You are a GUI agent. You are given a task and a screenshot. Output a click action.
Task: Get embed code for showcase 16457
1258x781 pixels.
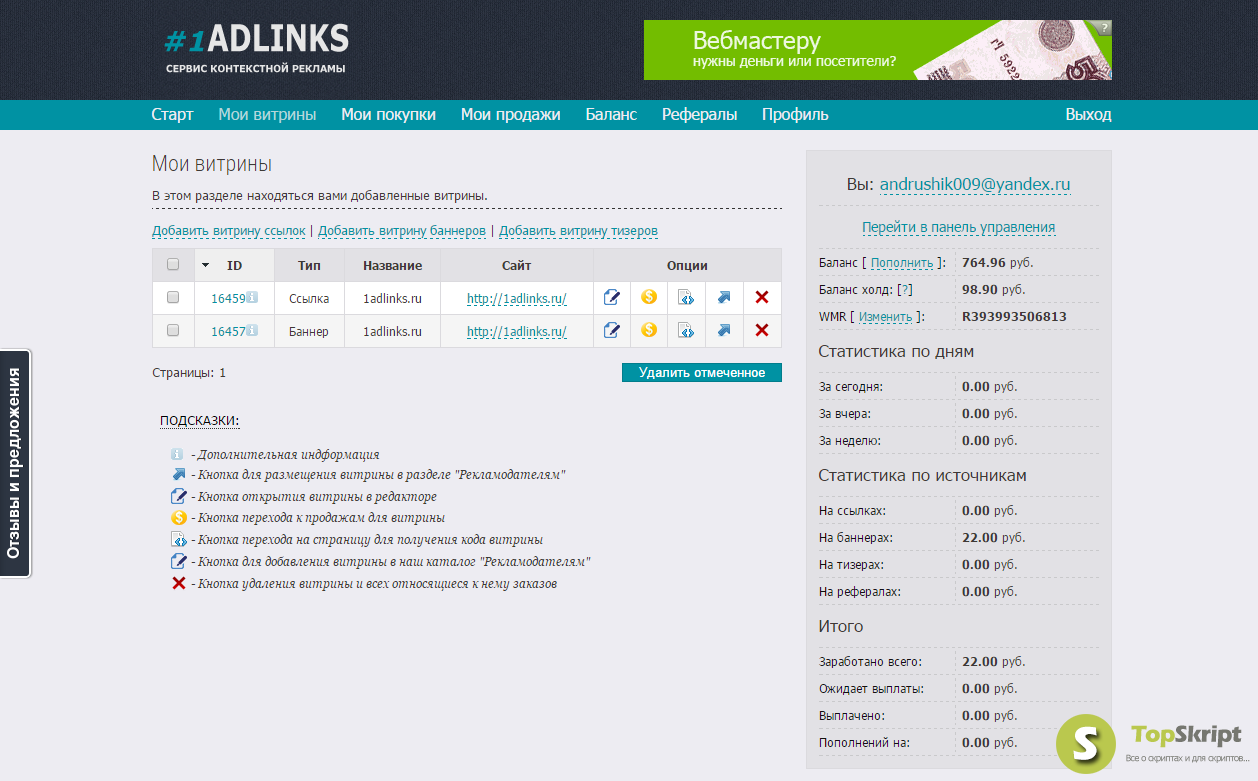686,330
